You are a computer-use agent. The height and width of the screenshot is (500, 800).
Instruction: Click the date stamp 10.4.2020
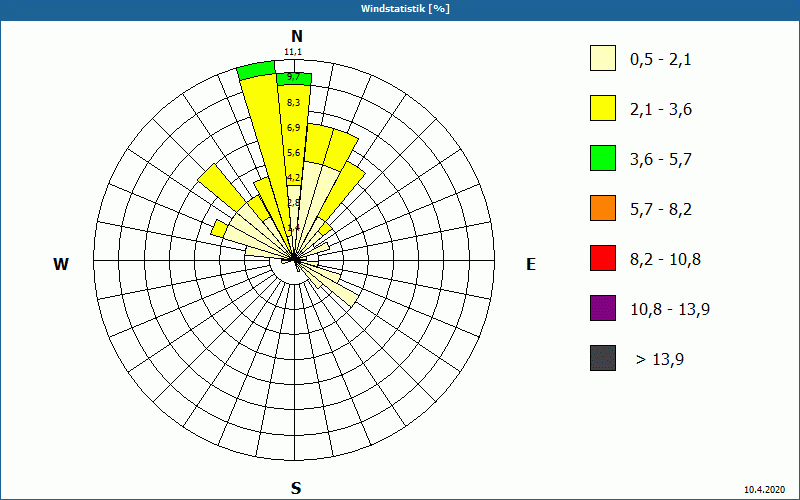[764, 490]
